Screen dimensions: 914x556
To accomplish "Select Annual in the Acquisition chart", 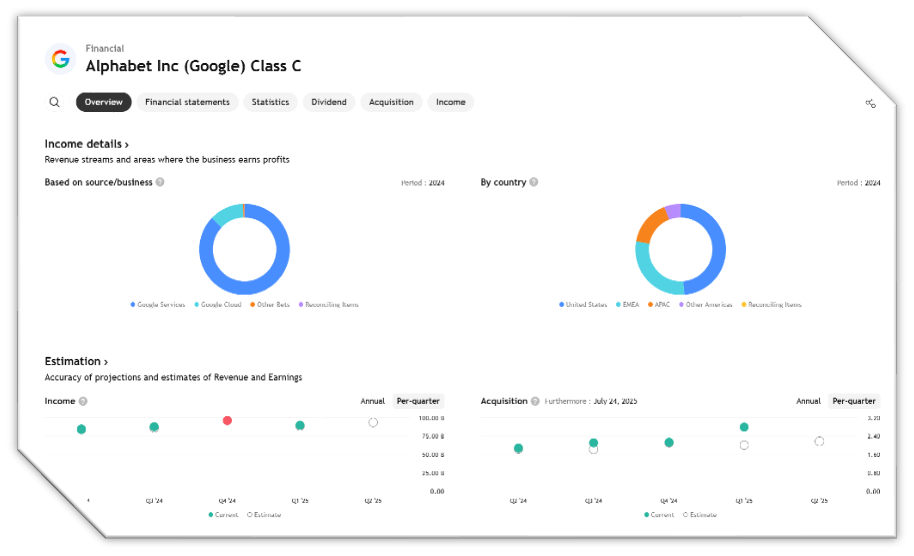I will [x=808, y=401].
